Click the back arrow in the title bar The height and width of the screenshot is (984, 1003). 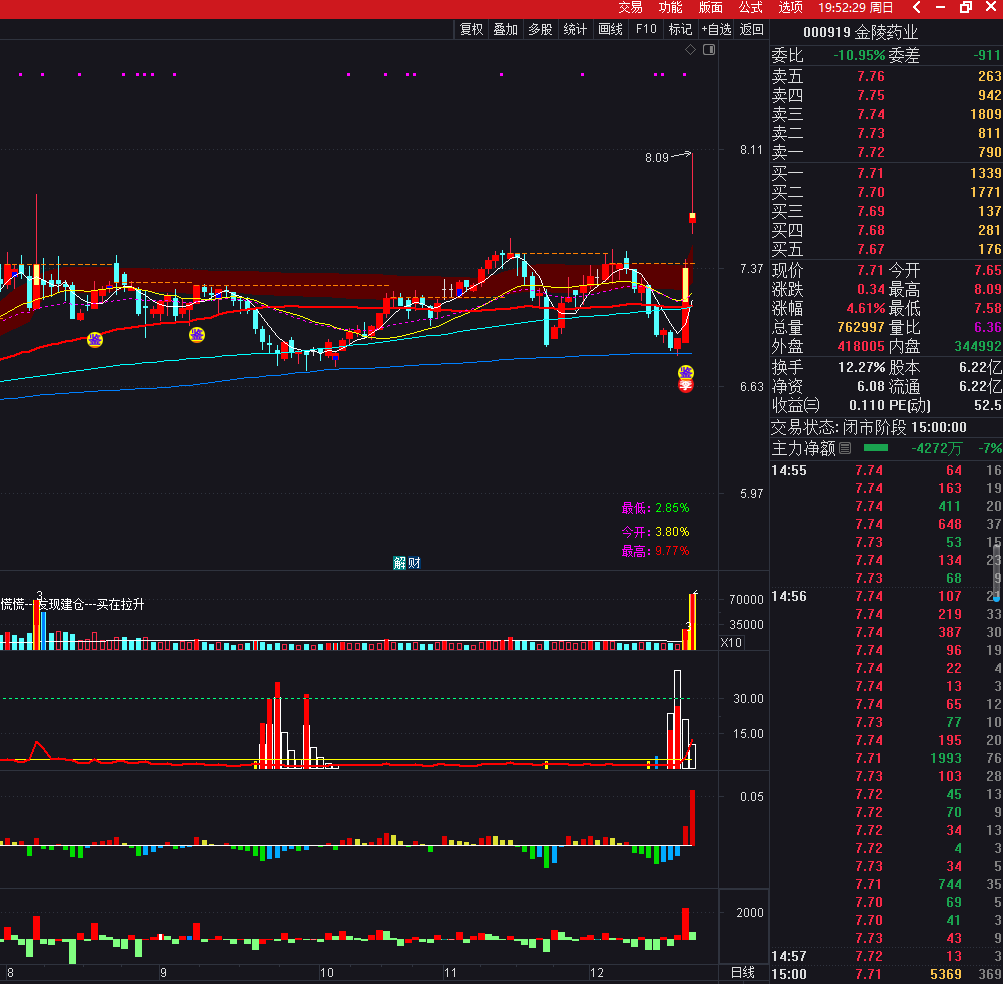[x=915, y=8]
